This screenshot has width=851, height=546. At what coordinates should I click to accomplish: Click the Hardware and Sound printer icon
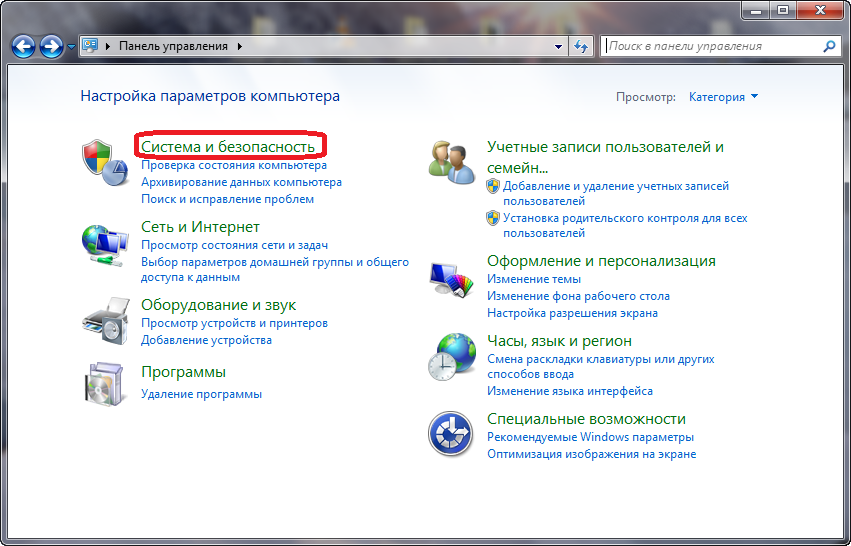pos(105,319)
